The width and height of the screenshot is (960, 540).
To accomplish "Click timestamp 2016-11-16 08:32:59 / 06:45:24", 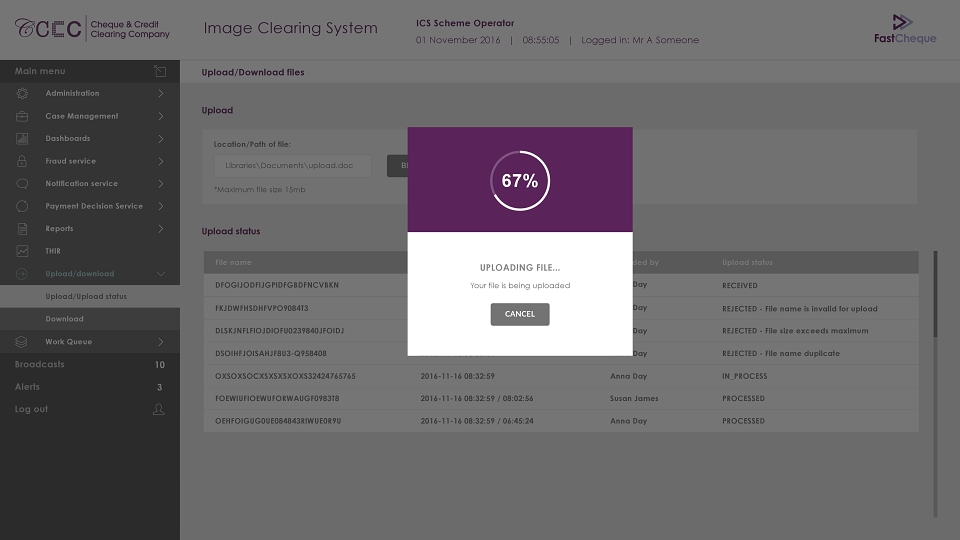I will click(x=476, y=421).
